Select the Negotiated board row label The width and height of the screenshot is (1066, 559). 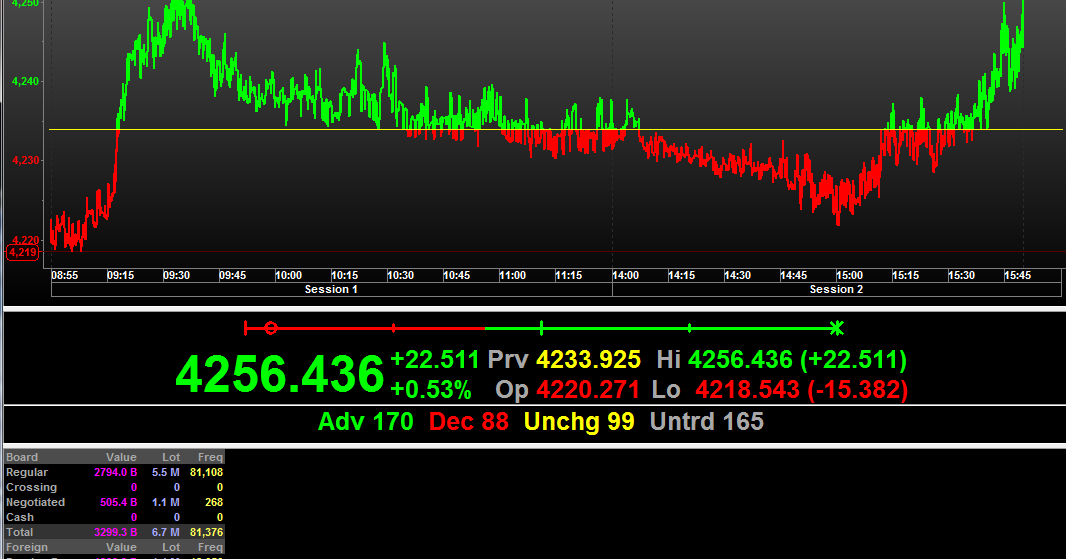[35, 502]
